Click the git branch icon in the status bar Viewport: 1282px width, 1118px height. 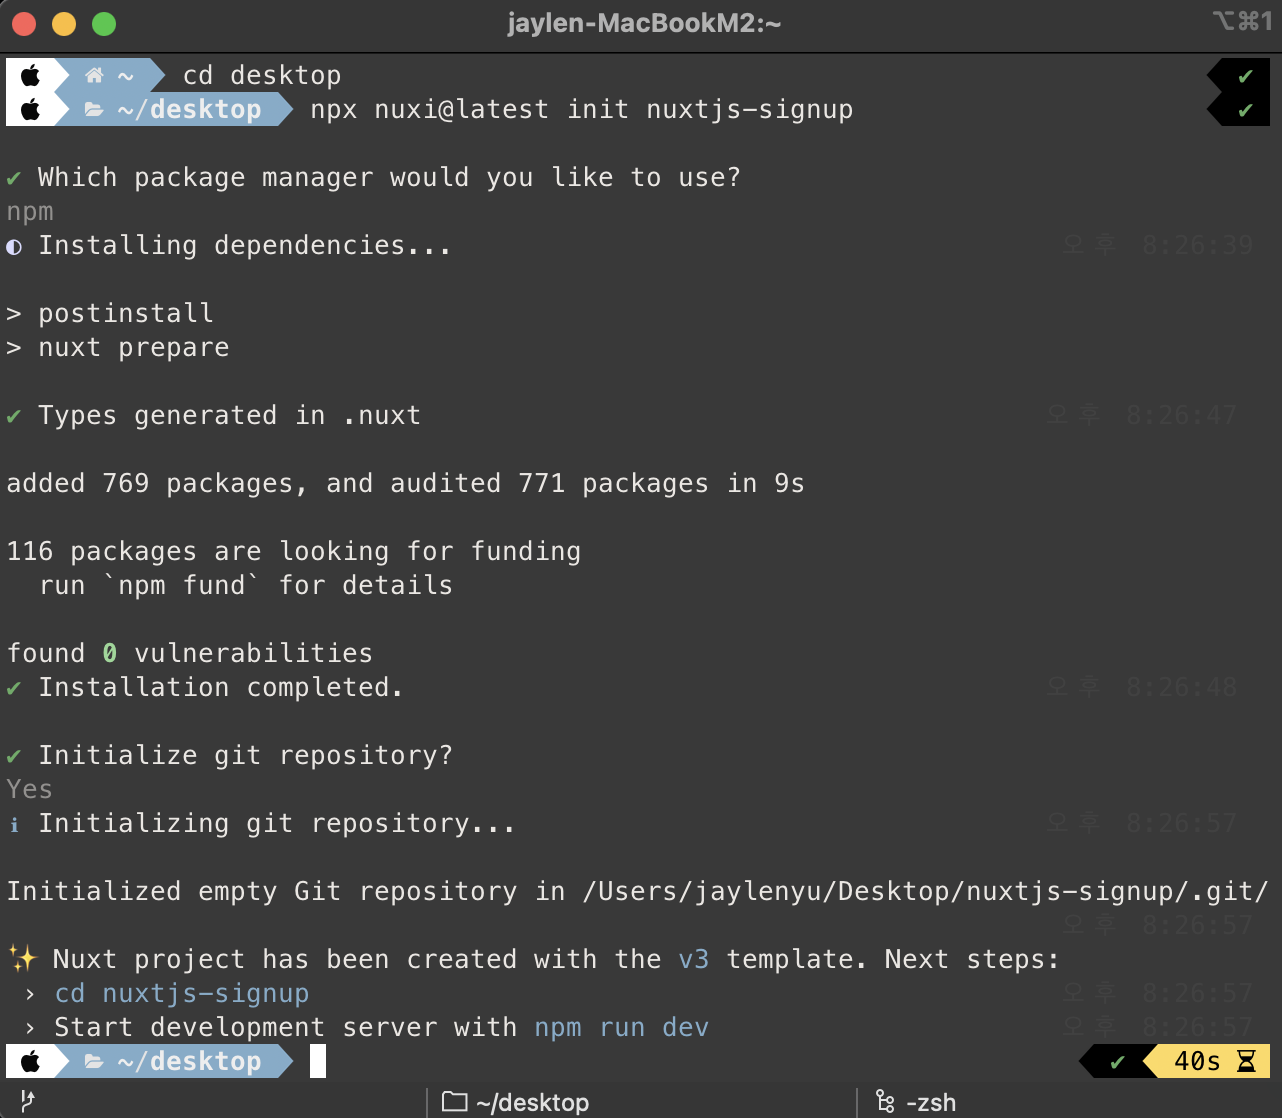pyautogui.click(x=28, y=1102)
